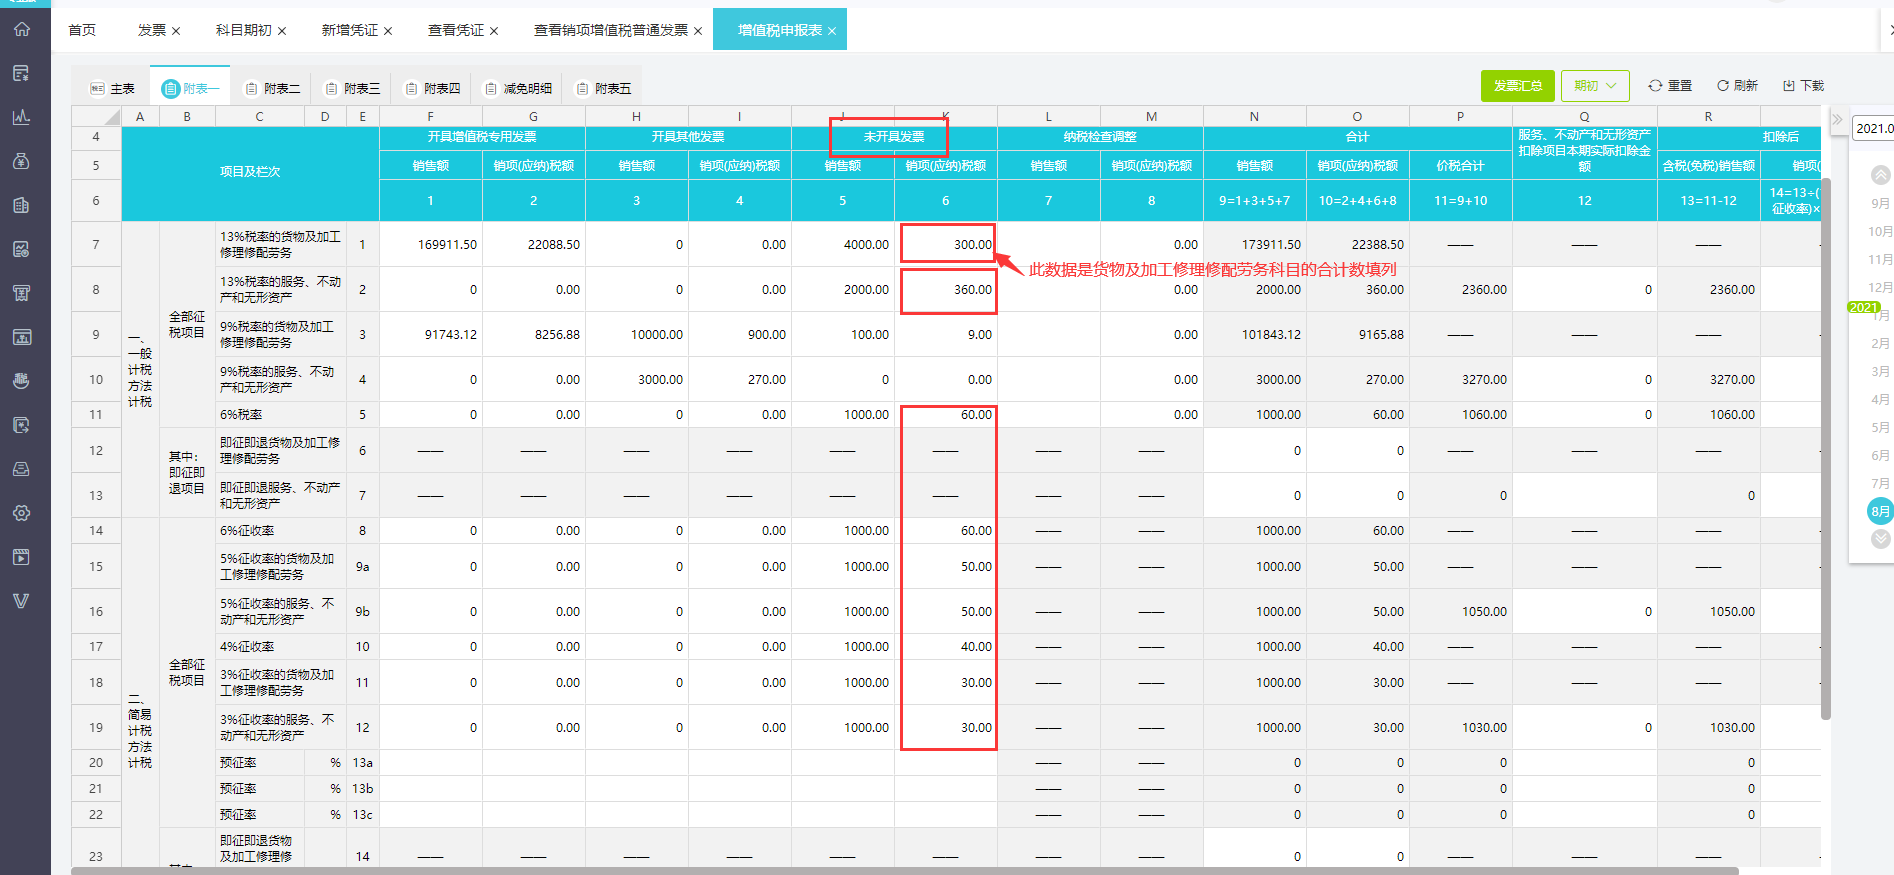The width and height of the screenshot is (1894, 875).
Task: Select 7月 in the month timeline
Action: click(x=1880, y=483)
